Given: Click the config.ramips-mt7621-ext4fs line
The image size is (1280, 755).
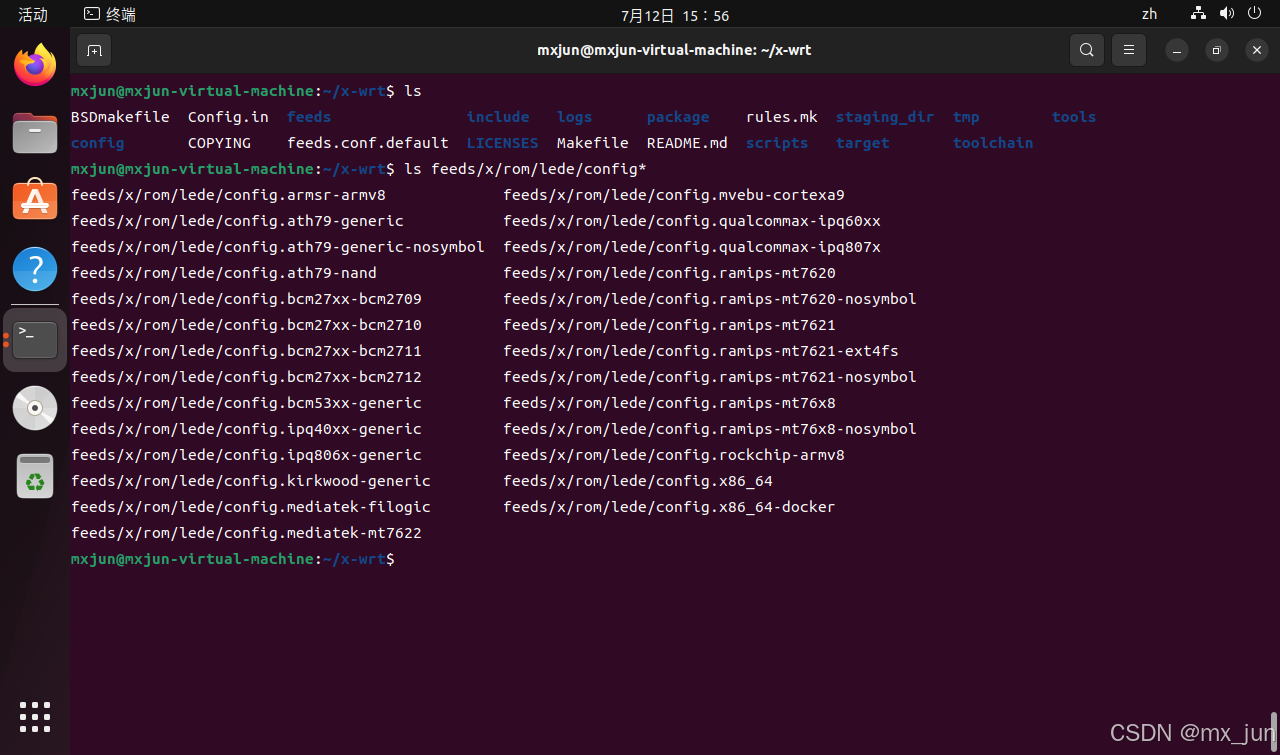Looking at the screenshot, I should point(701,351).
